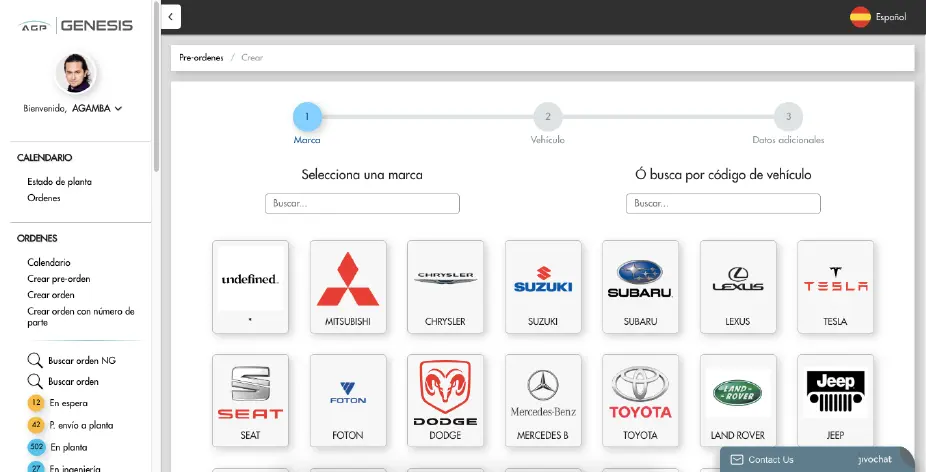This screenshot has height=472, width=926.
Task: Click the Selecciona una marca heading
Action: [x=362, y=175]
